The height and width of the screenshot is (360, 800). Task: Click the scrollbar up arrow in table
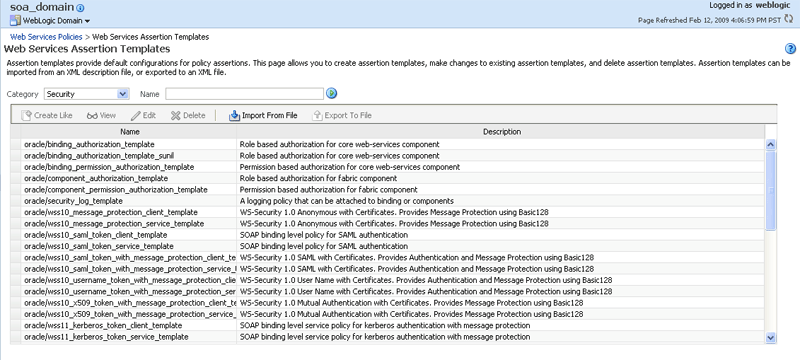click(770, 144)
